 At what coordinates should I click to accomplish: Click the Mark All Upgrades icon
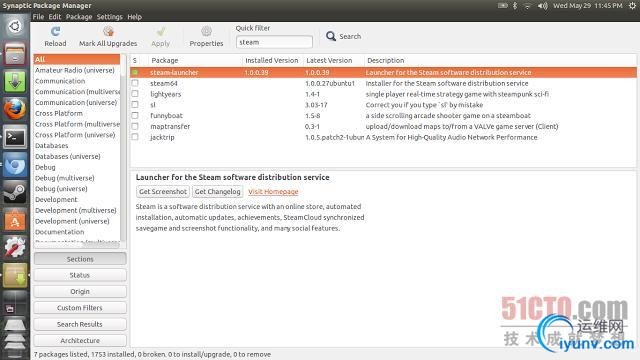108,31
